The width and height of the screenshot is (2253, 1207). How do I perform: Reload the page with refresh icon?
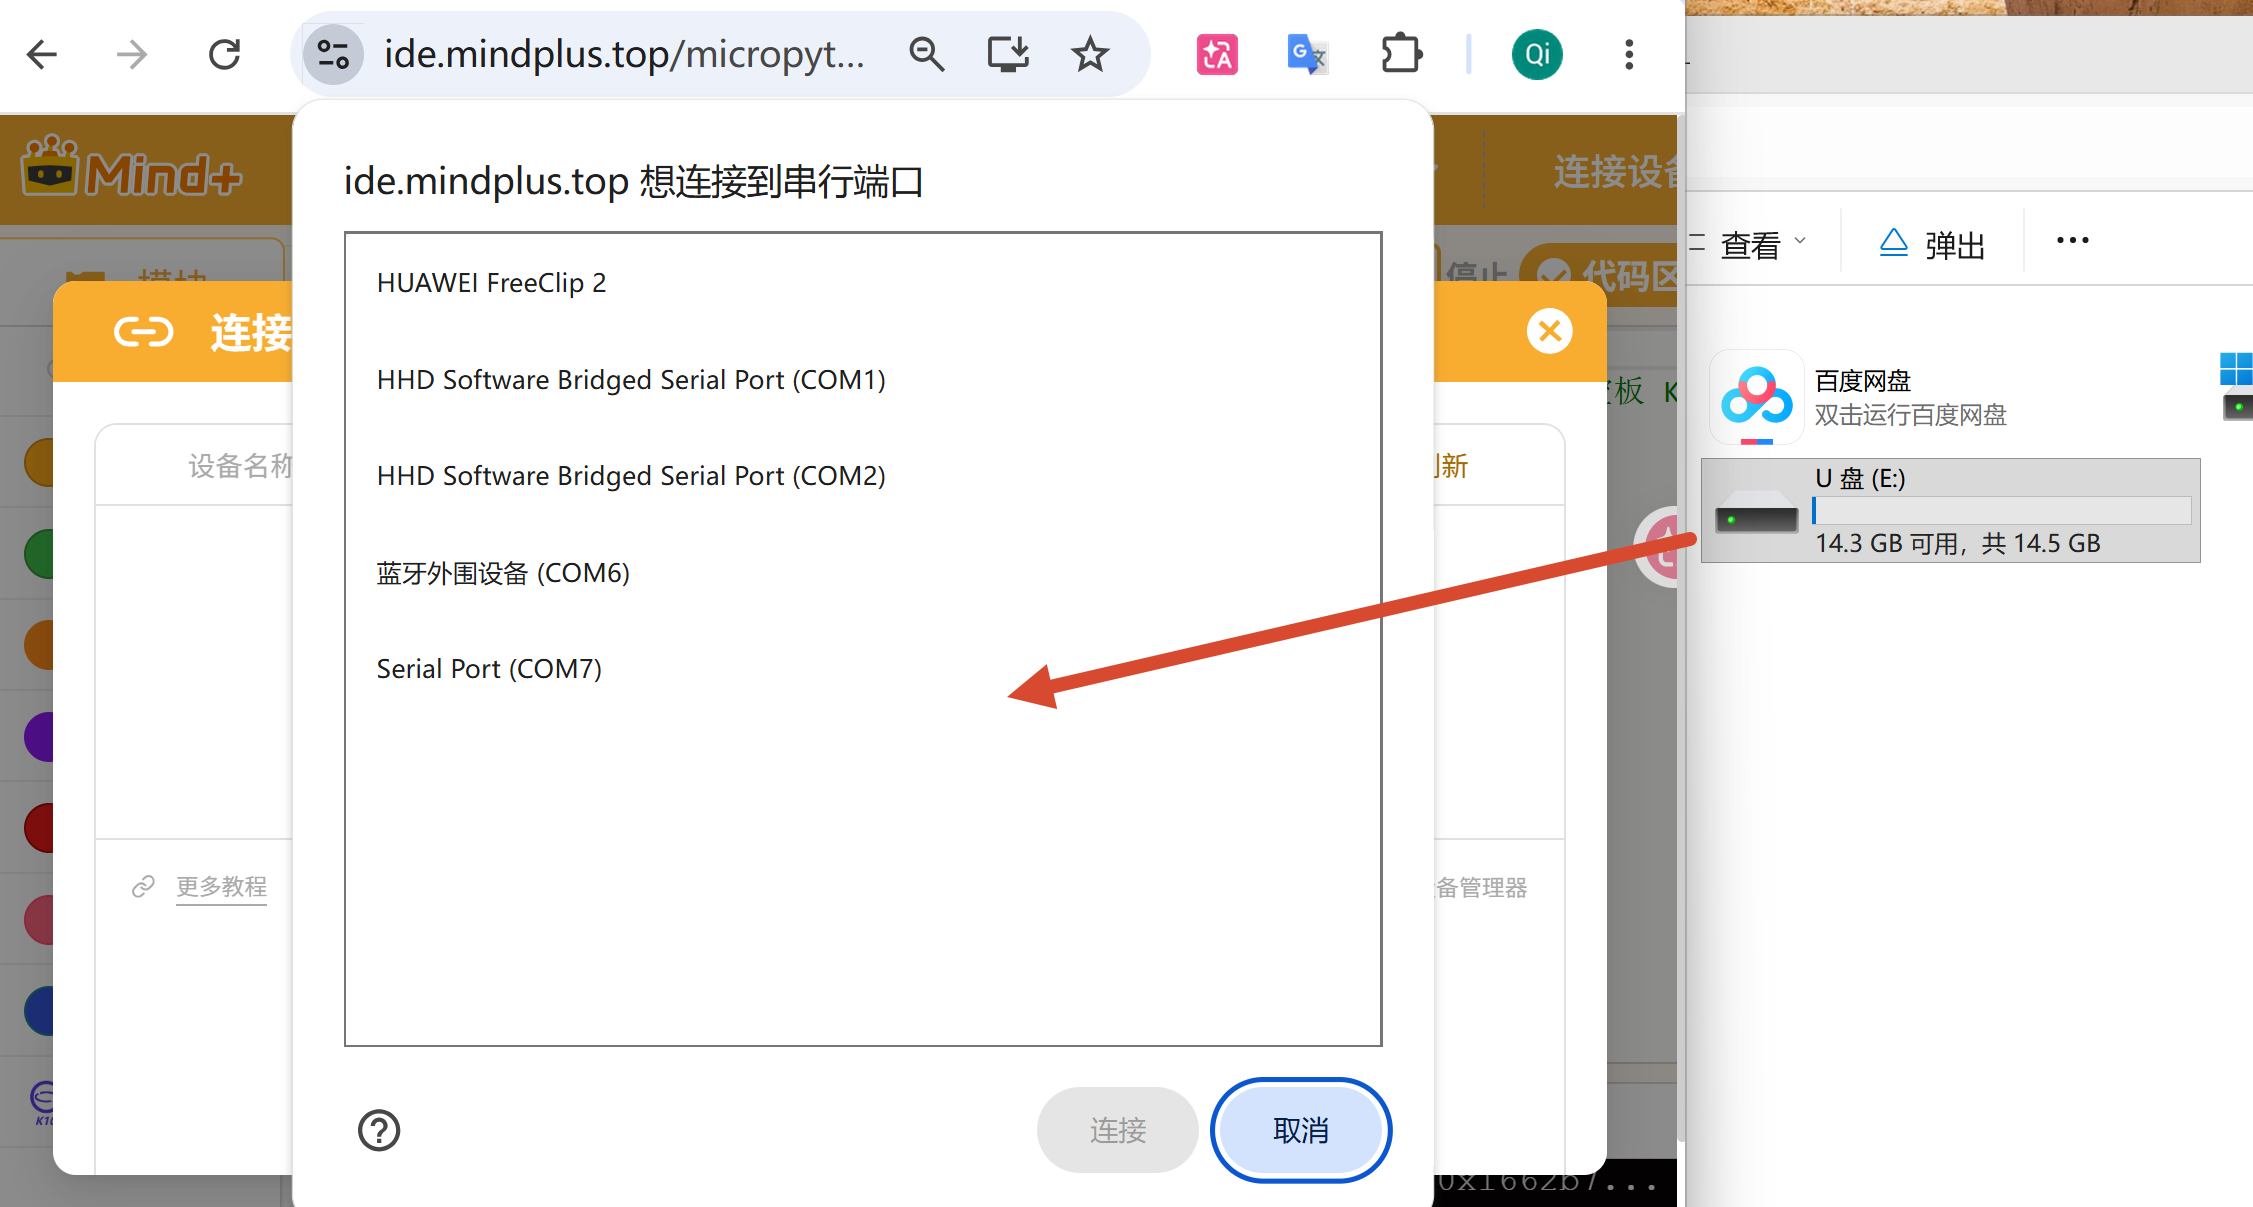[224, 54]
